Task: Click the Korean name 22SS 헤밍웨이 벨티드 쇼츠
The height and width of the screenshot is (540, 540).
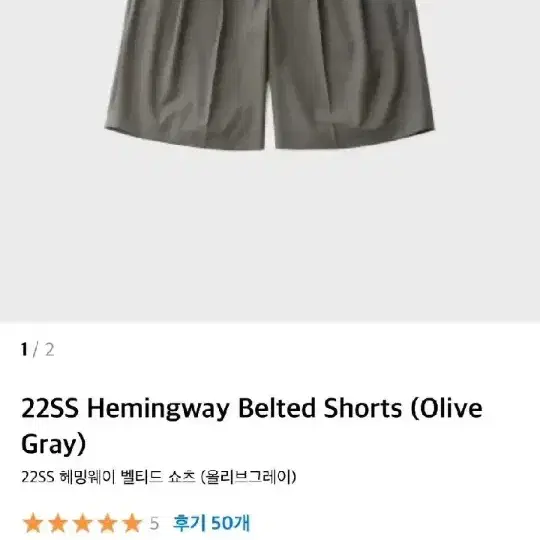Action: click(108, 477)
